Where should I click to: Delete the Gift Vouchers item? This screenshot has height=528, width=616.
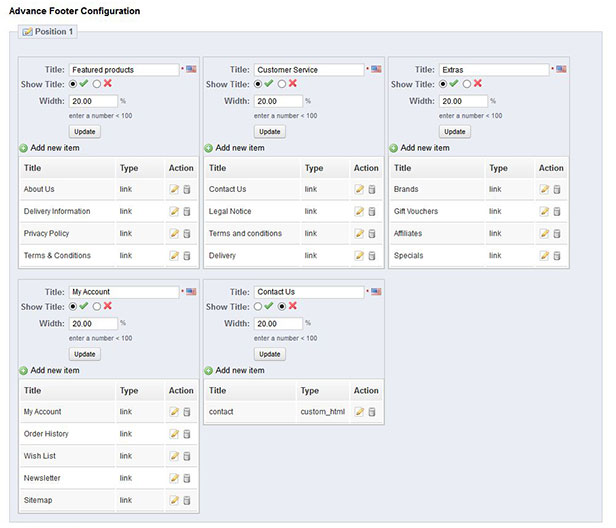click(557, 211)
